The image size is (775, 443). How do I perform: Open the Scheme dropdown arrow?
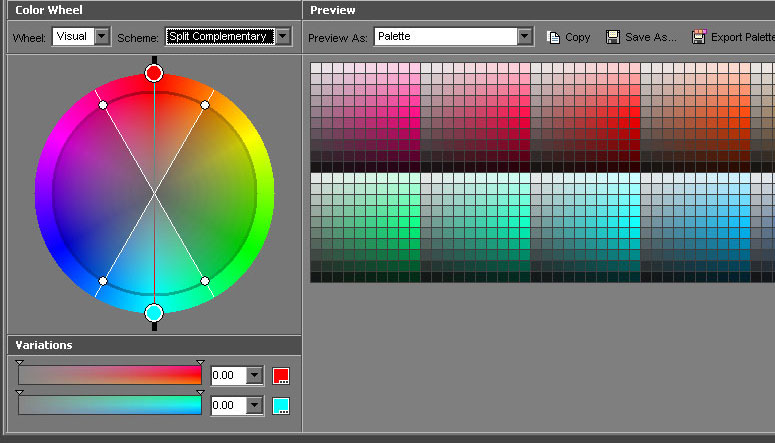pyautogui.click(x=283, y=36)
